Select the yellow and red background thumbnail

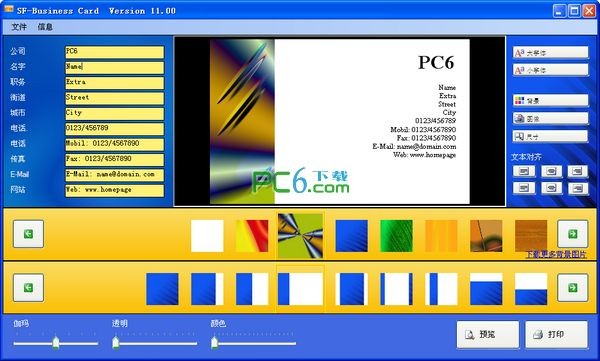click(252, 236)
